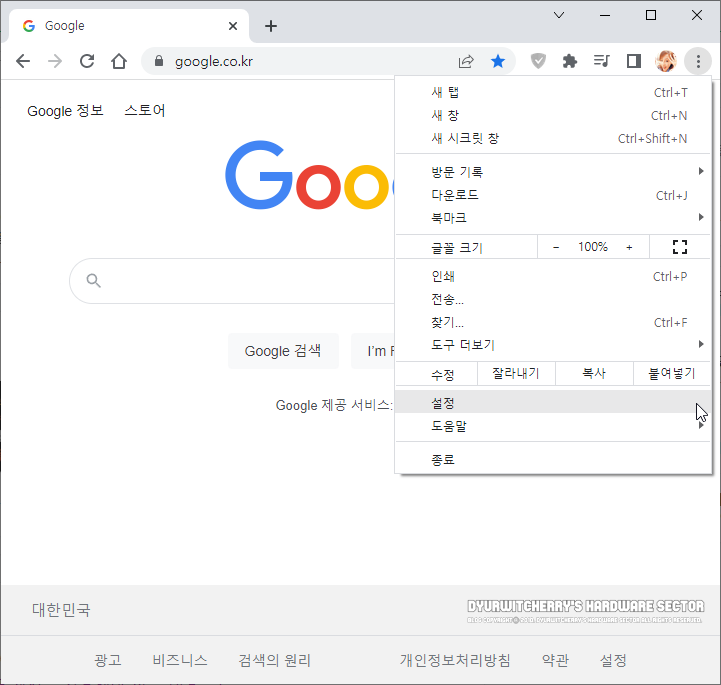The width and height of the screenshot is (721, 685).
Task: Open the media control icon
Action: (x=601, y=61)
